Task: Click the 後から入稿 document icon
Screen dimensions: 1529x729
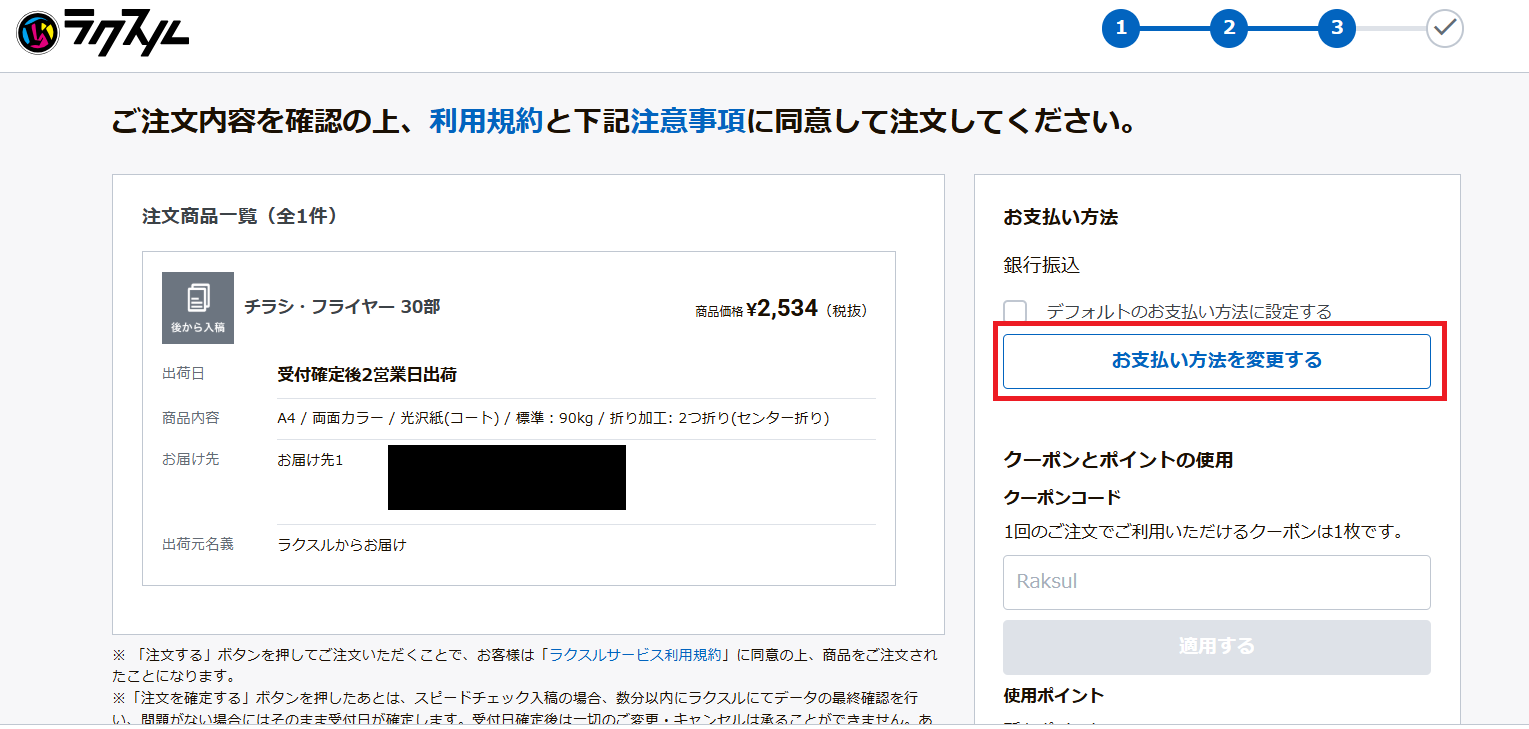Action: tap(198, 308)
